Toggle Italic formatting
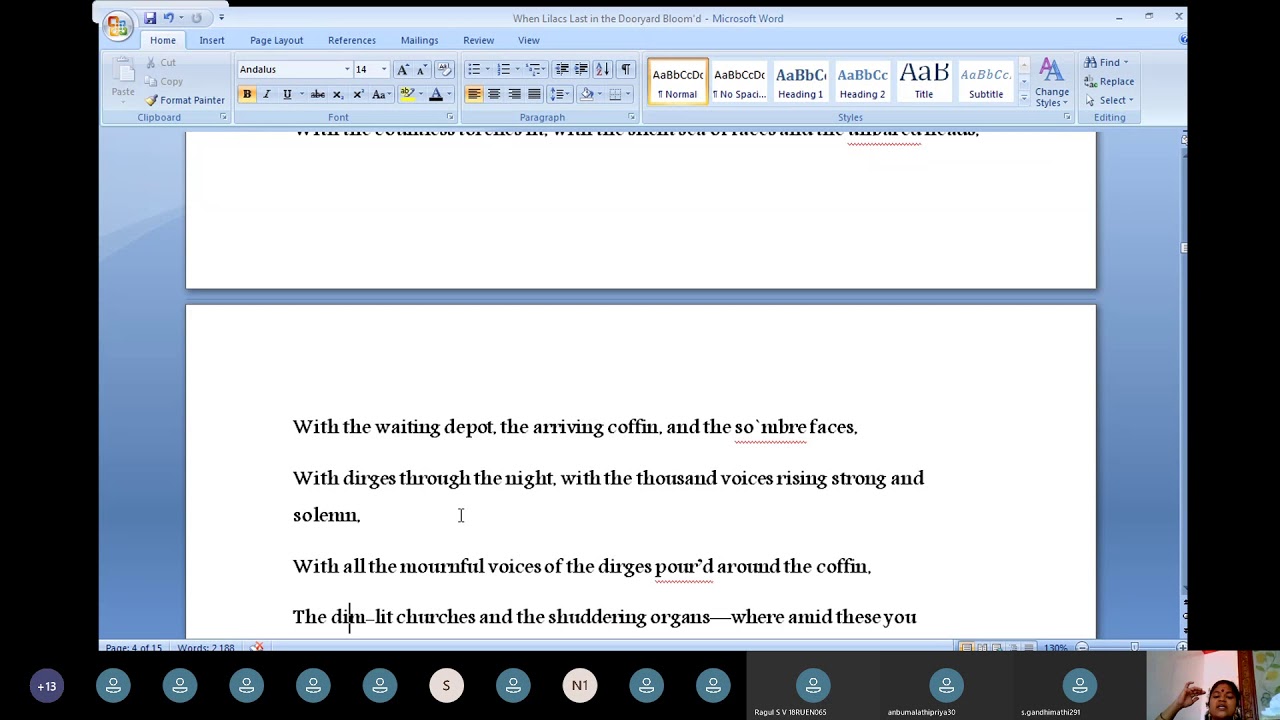Viewport: 1280px width, 720px height. tap(266, 94)
